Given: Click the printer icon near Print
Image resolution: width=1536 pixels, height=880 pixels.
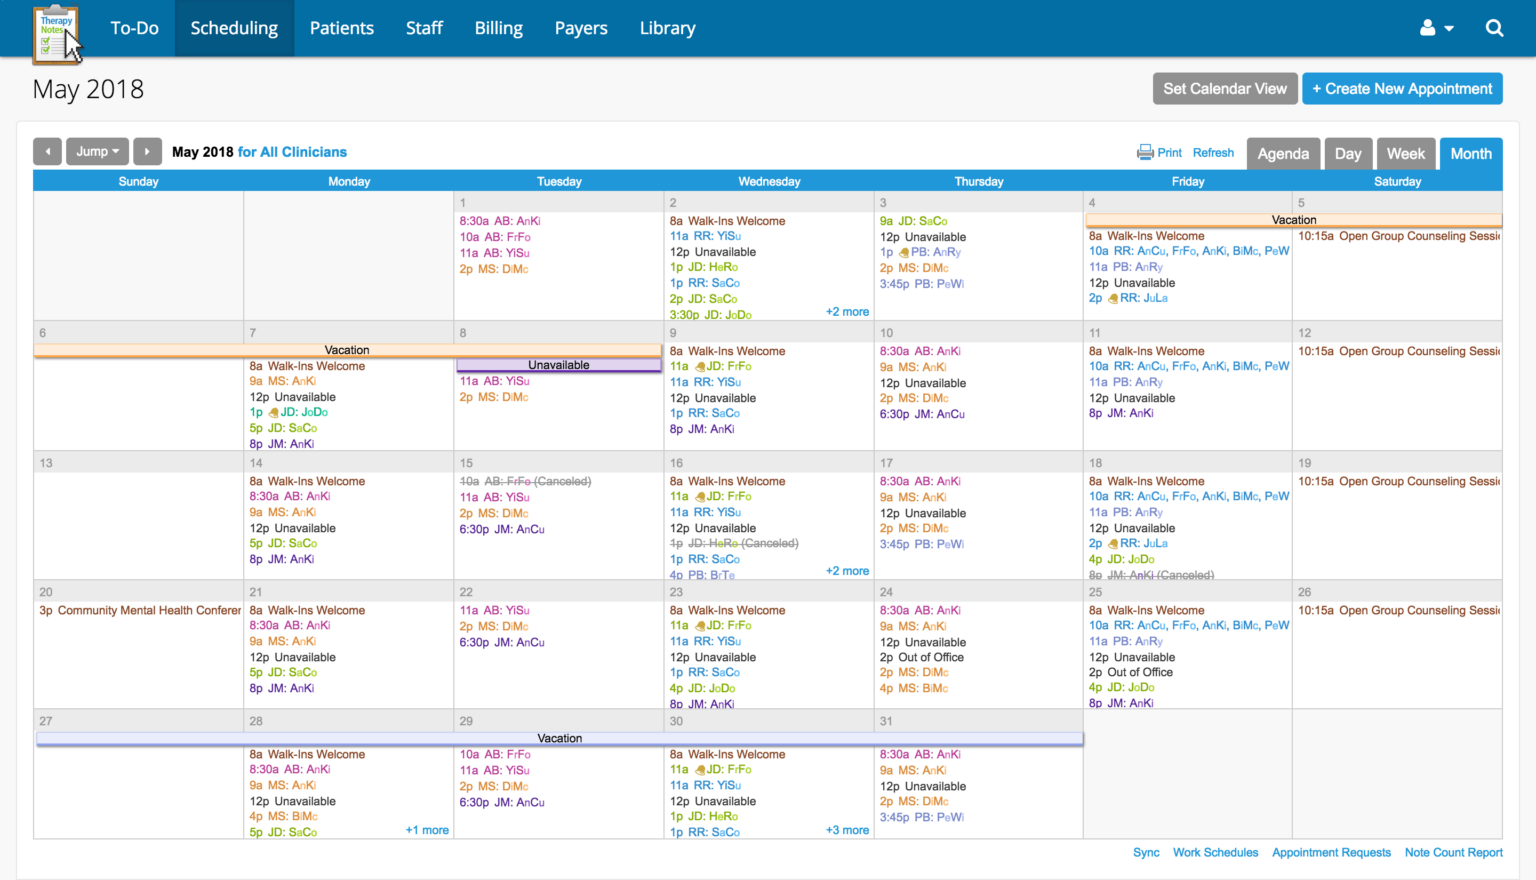Looking at the screenshot, I should pos(1144,151).
